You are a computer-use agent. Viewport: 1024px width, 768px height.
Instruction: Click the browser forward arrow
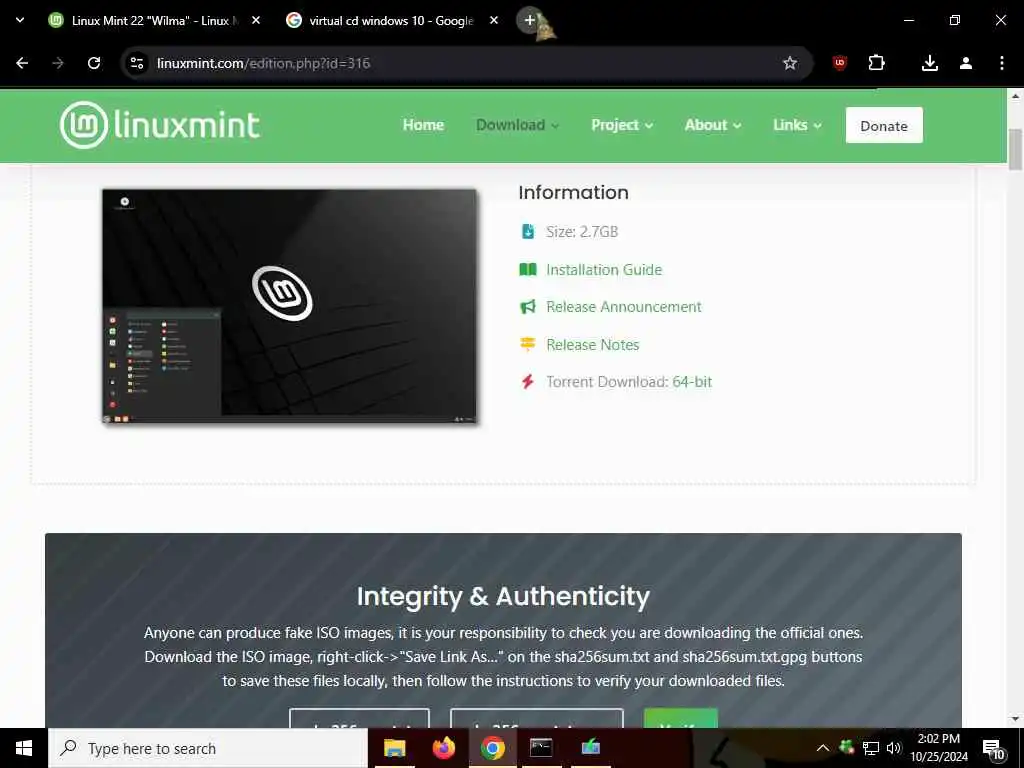coord(58,63)
